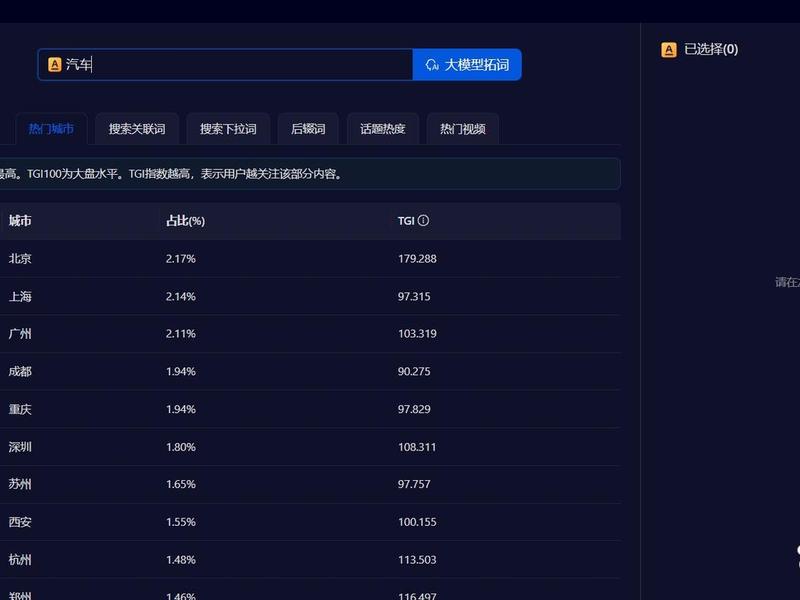Click the TGI value 90.275
Screen dimensions: 800x600
(x=414, y=371)
